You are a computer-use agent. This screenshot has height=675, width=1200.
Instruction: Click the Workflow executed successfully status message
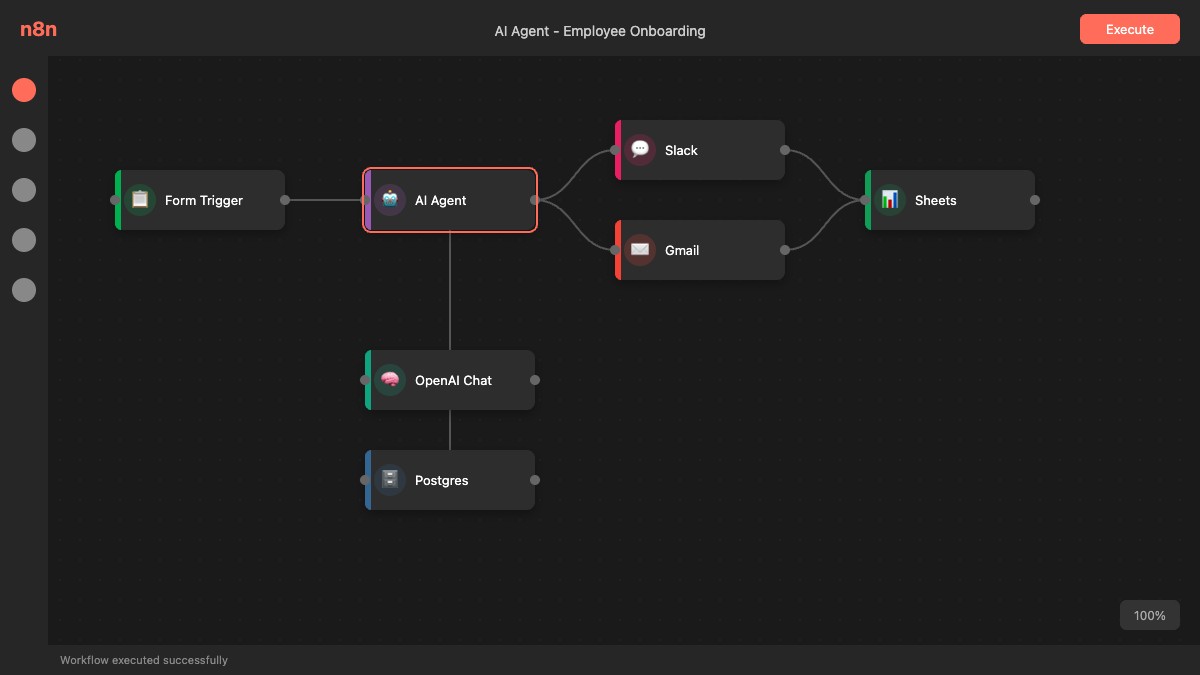pyautogui.click(x=144, y=660)
